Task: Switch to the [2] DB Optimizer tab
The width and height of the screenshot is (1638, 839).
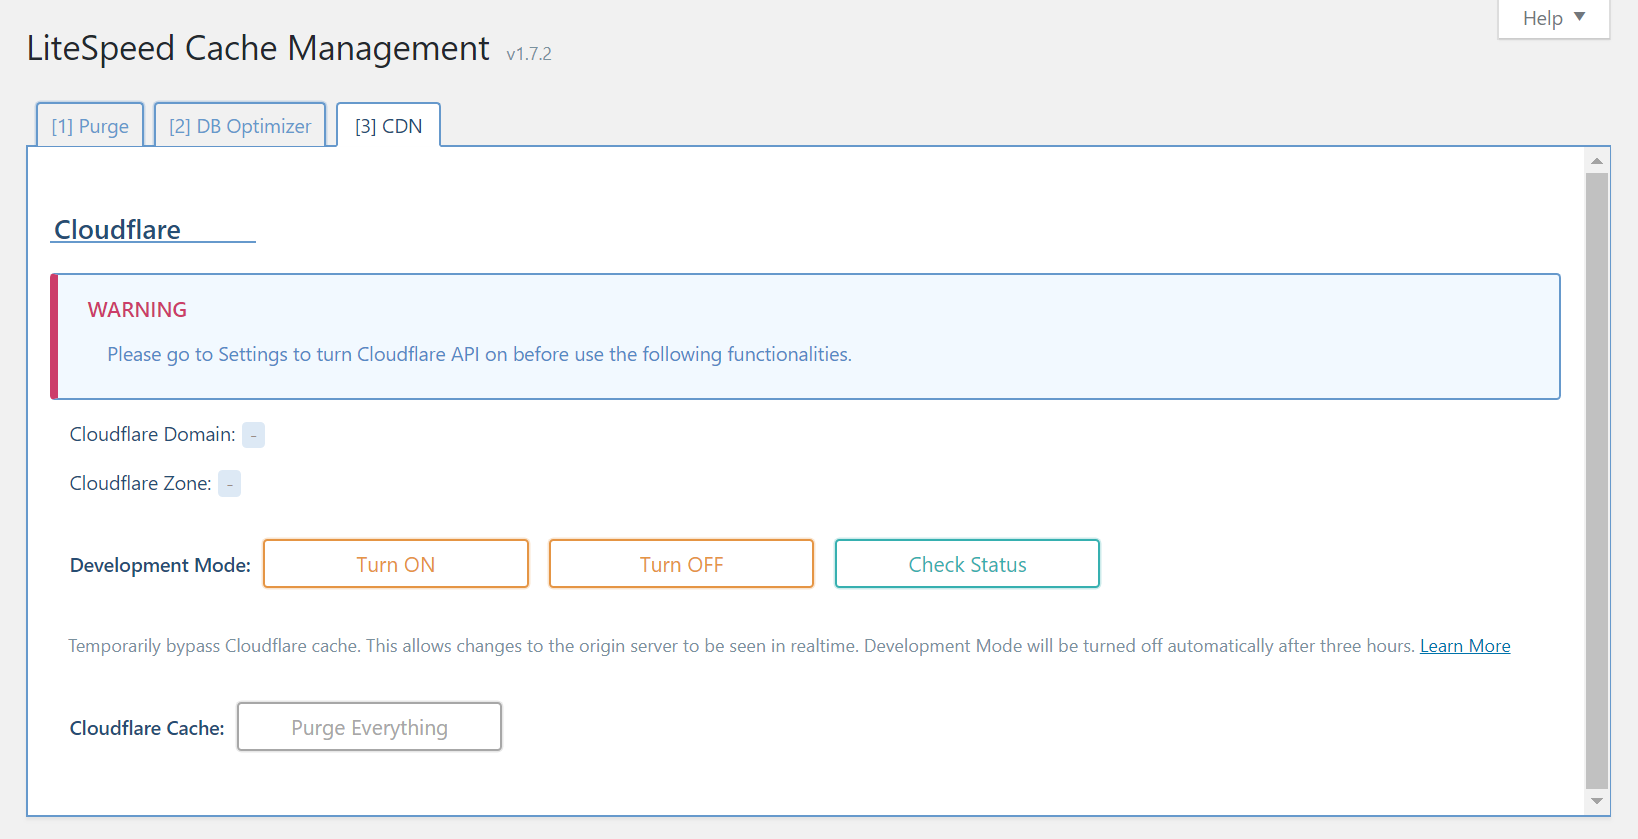Action: pyautogui.click(x=240, y=126)
